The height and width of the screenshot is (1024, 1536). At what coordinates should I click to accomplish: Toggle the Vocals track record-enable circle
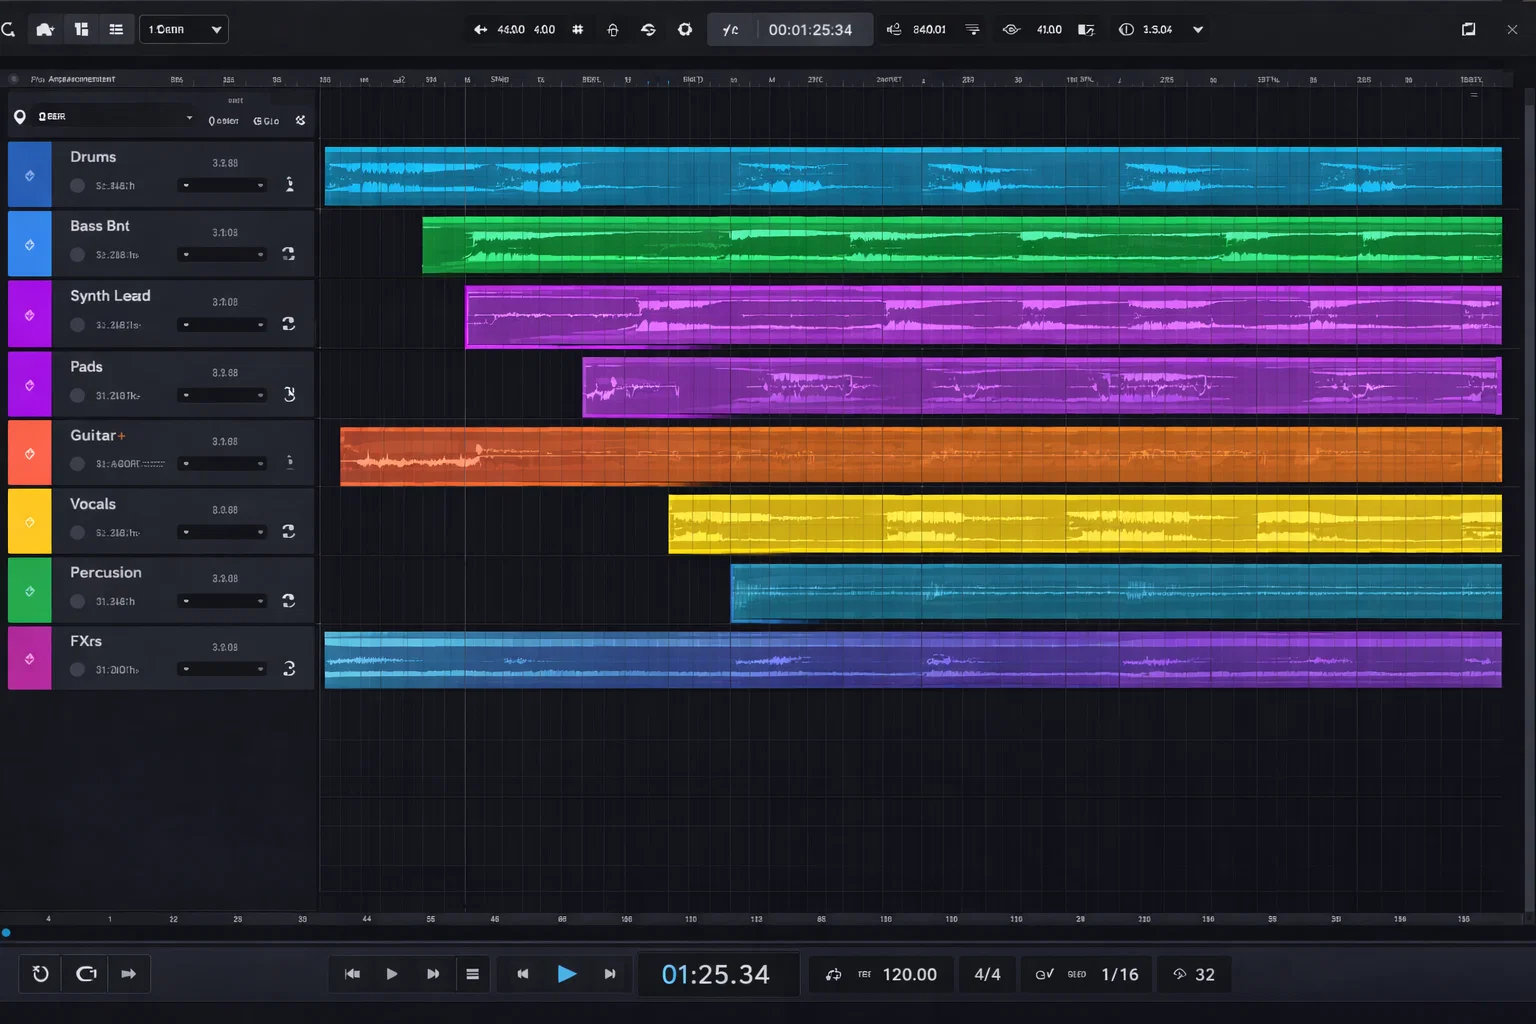click(x=77, y=533)
